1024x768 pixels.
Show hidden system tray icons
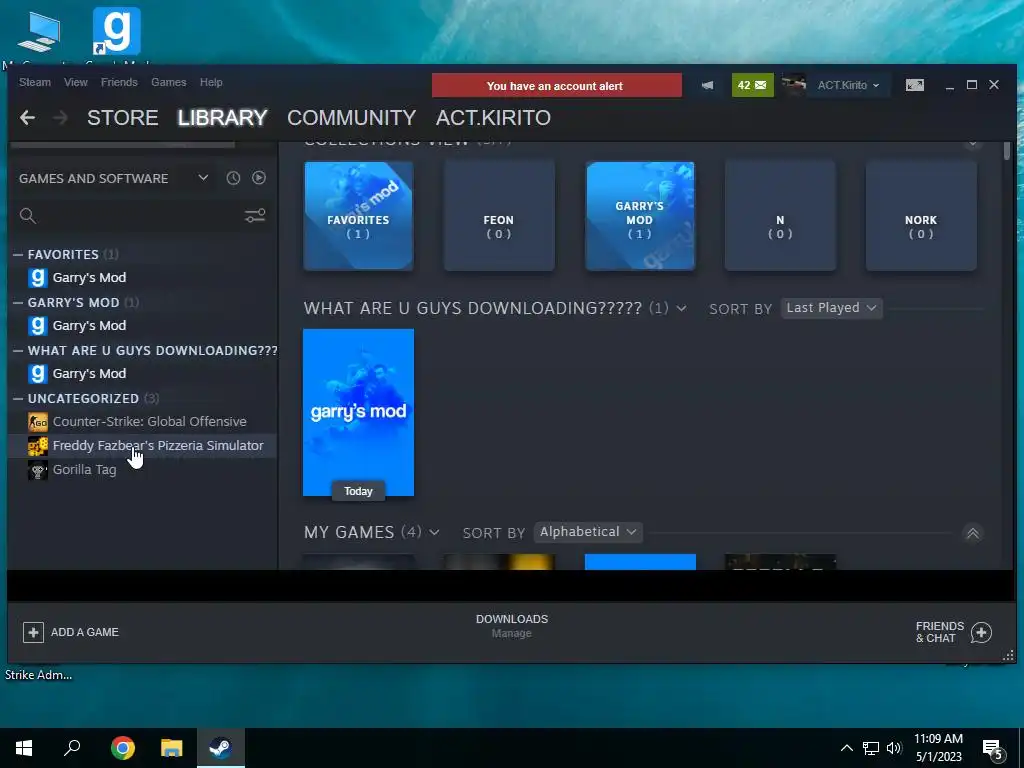tap(846, 748)
